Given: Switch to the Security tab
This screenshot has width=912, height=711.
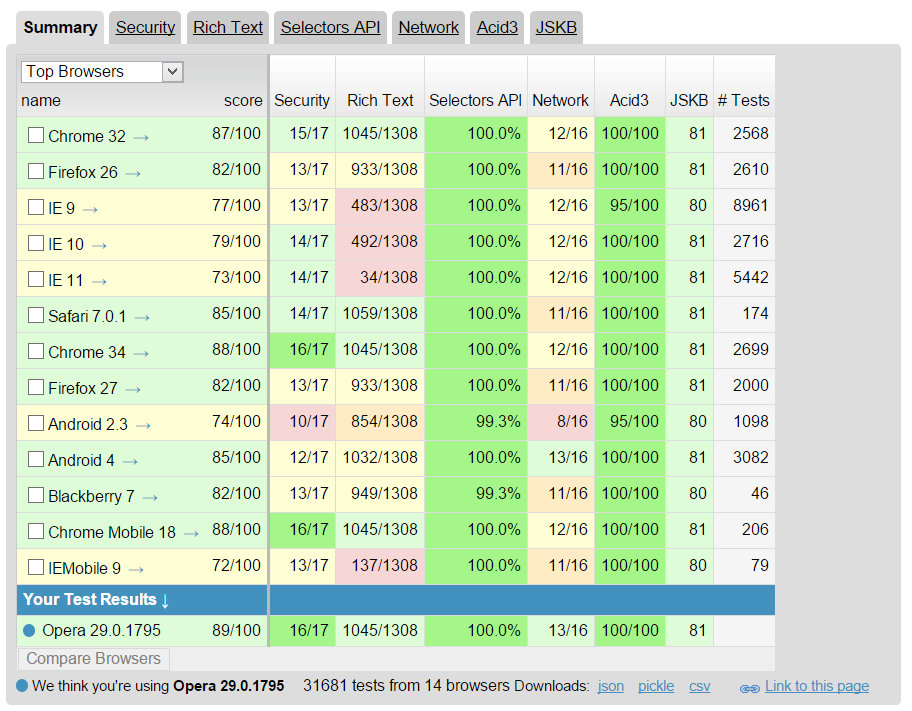Looking at the screenshot, I should coord(145,28).
